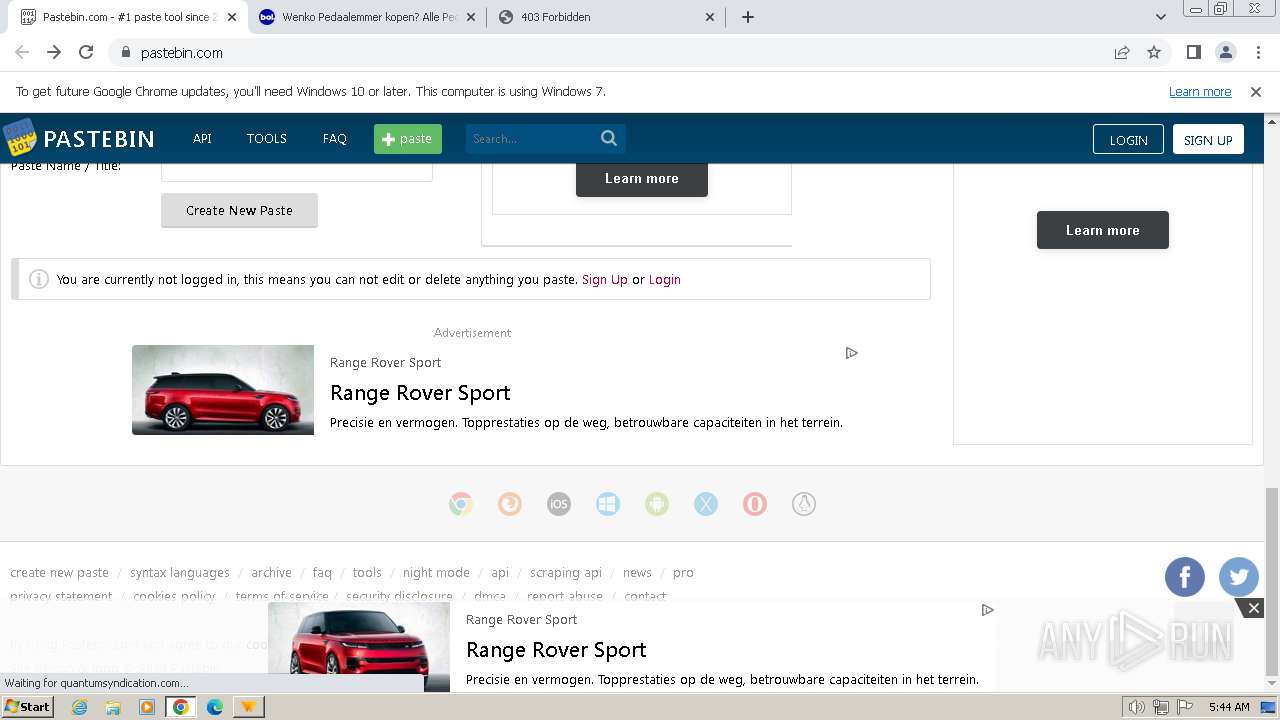
Task: Click the footer create new paste link
Action: [x=59, y=573]
